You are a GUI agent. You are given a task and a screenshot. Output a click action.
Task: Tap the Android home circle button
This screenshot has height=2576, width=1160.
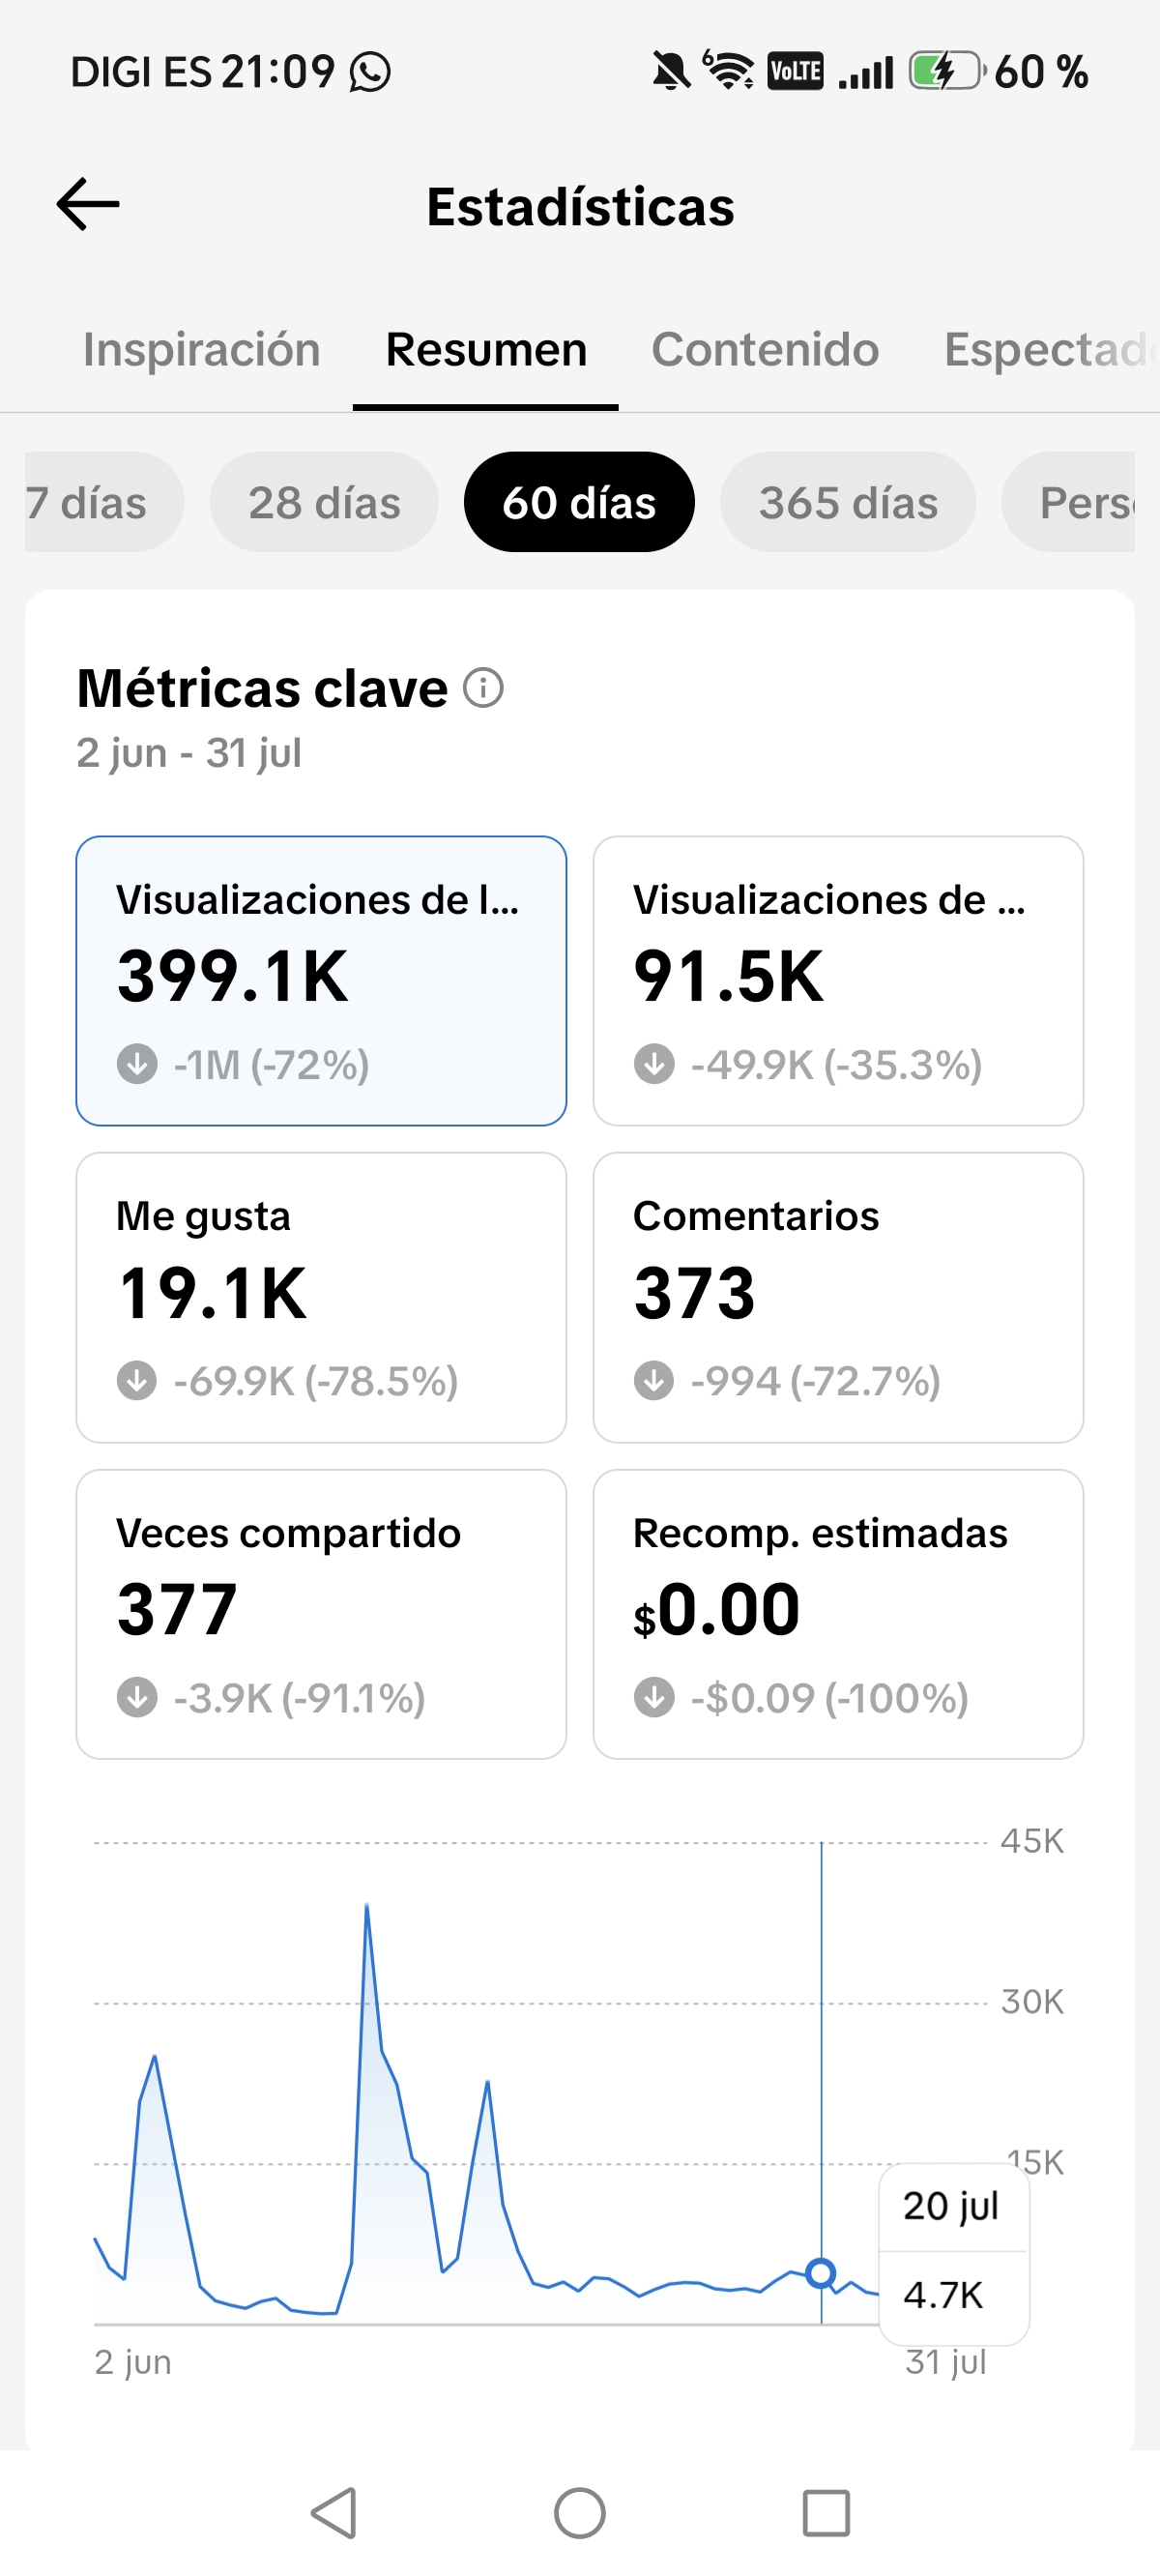point(580,2512)
